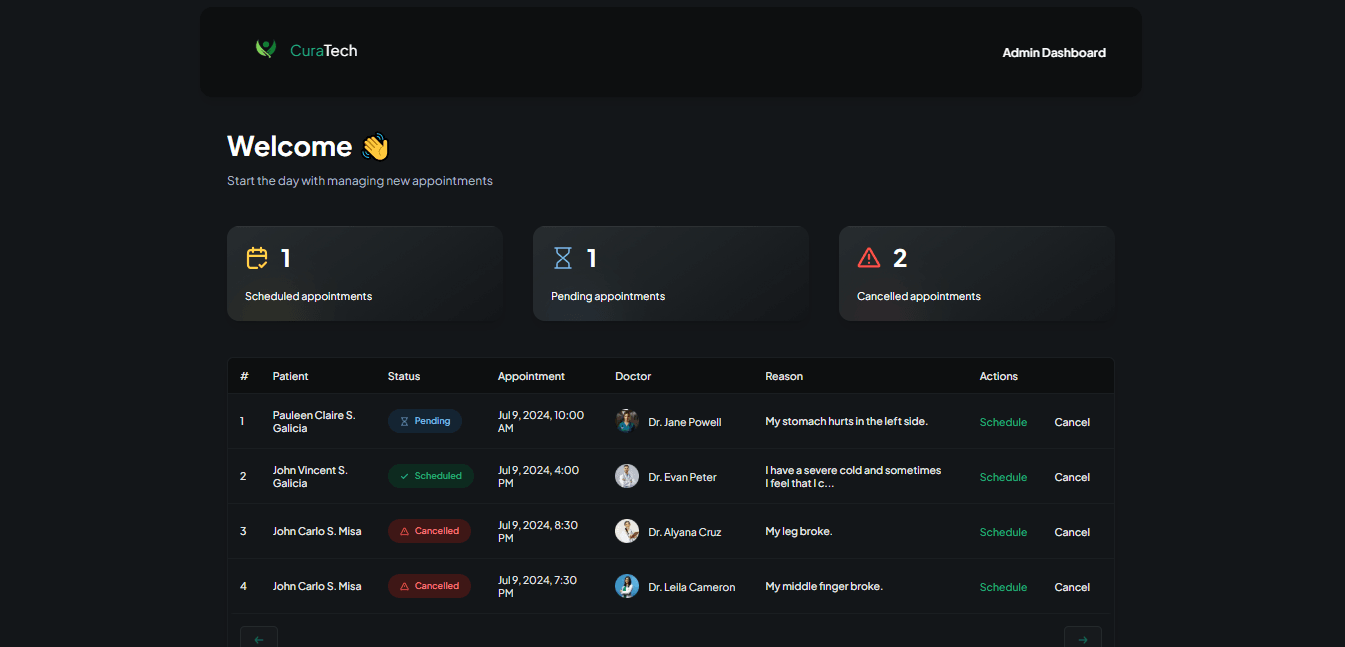Open the Admin Dashboard link
Image resolution: width=1345 pixels, height=647 pixels.
point(1054,53)
